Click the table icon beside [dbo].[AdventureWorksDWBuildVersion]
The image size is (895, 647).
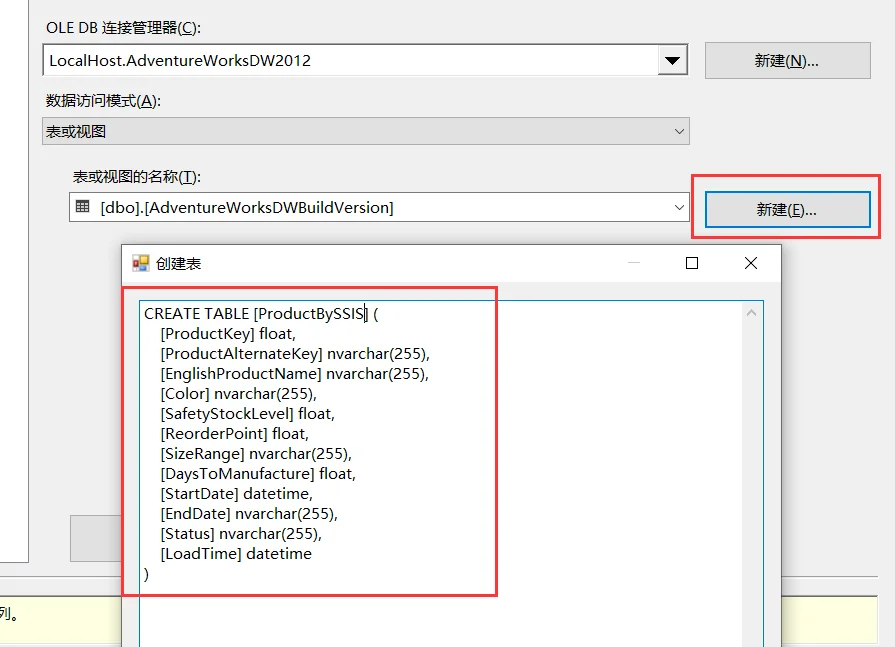coord(83,207)
